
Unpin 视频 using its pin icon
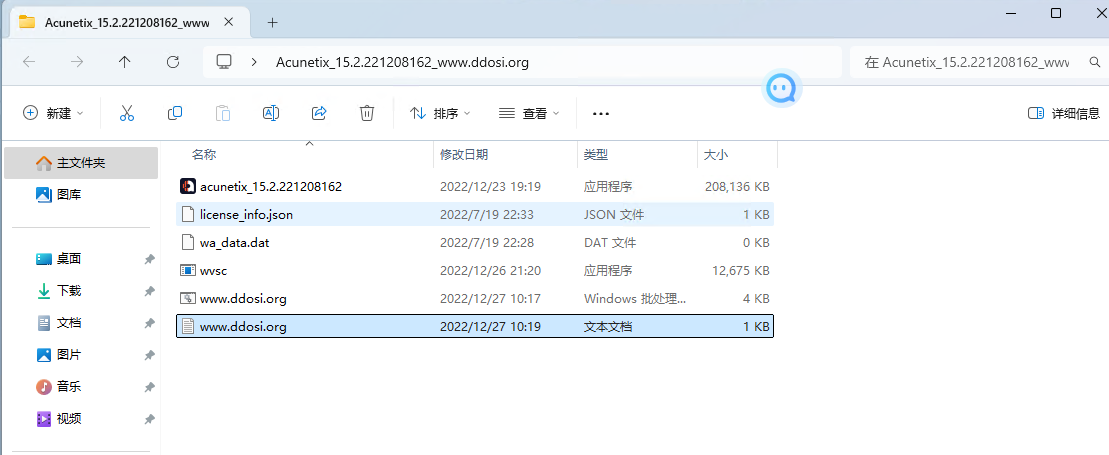pos(149,420)
